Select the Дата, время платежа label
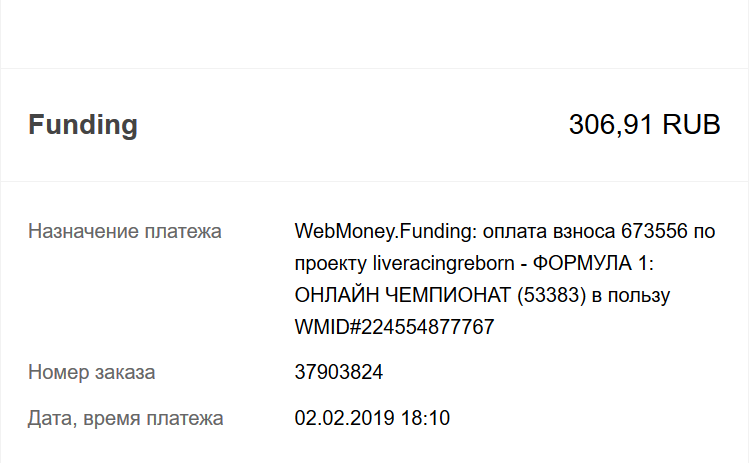The image size is (749, 463). click(126, 418)
